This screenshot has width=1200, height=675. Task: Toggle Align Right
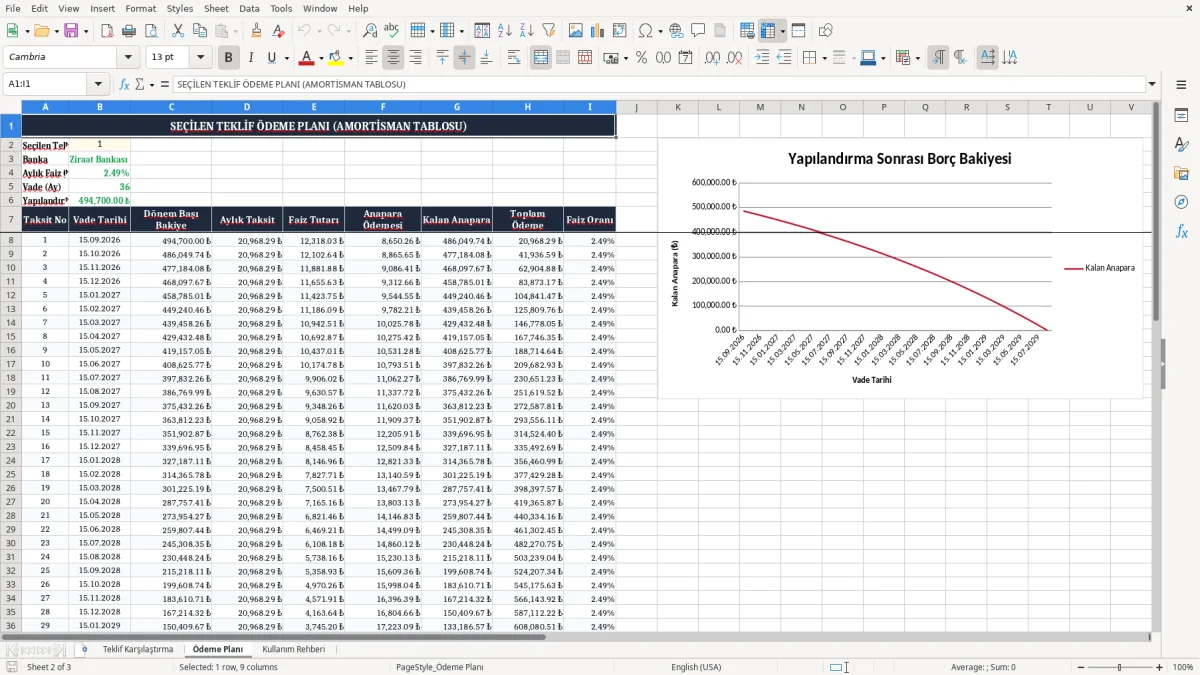click(416, 58)
